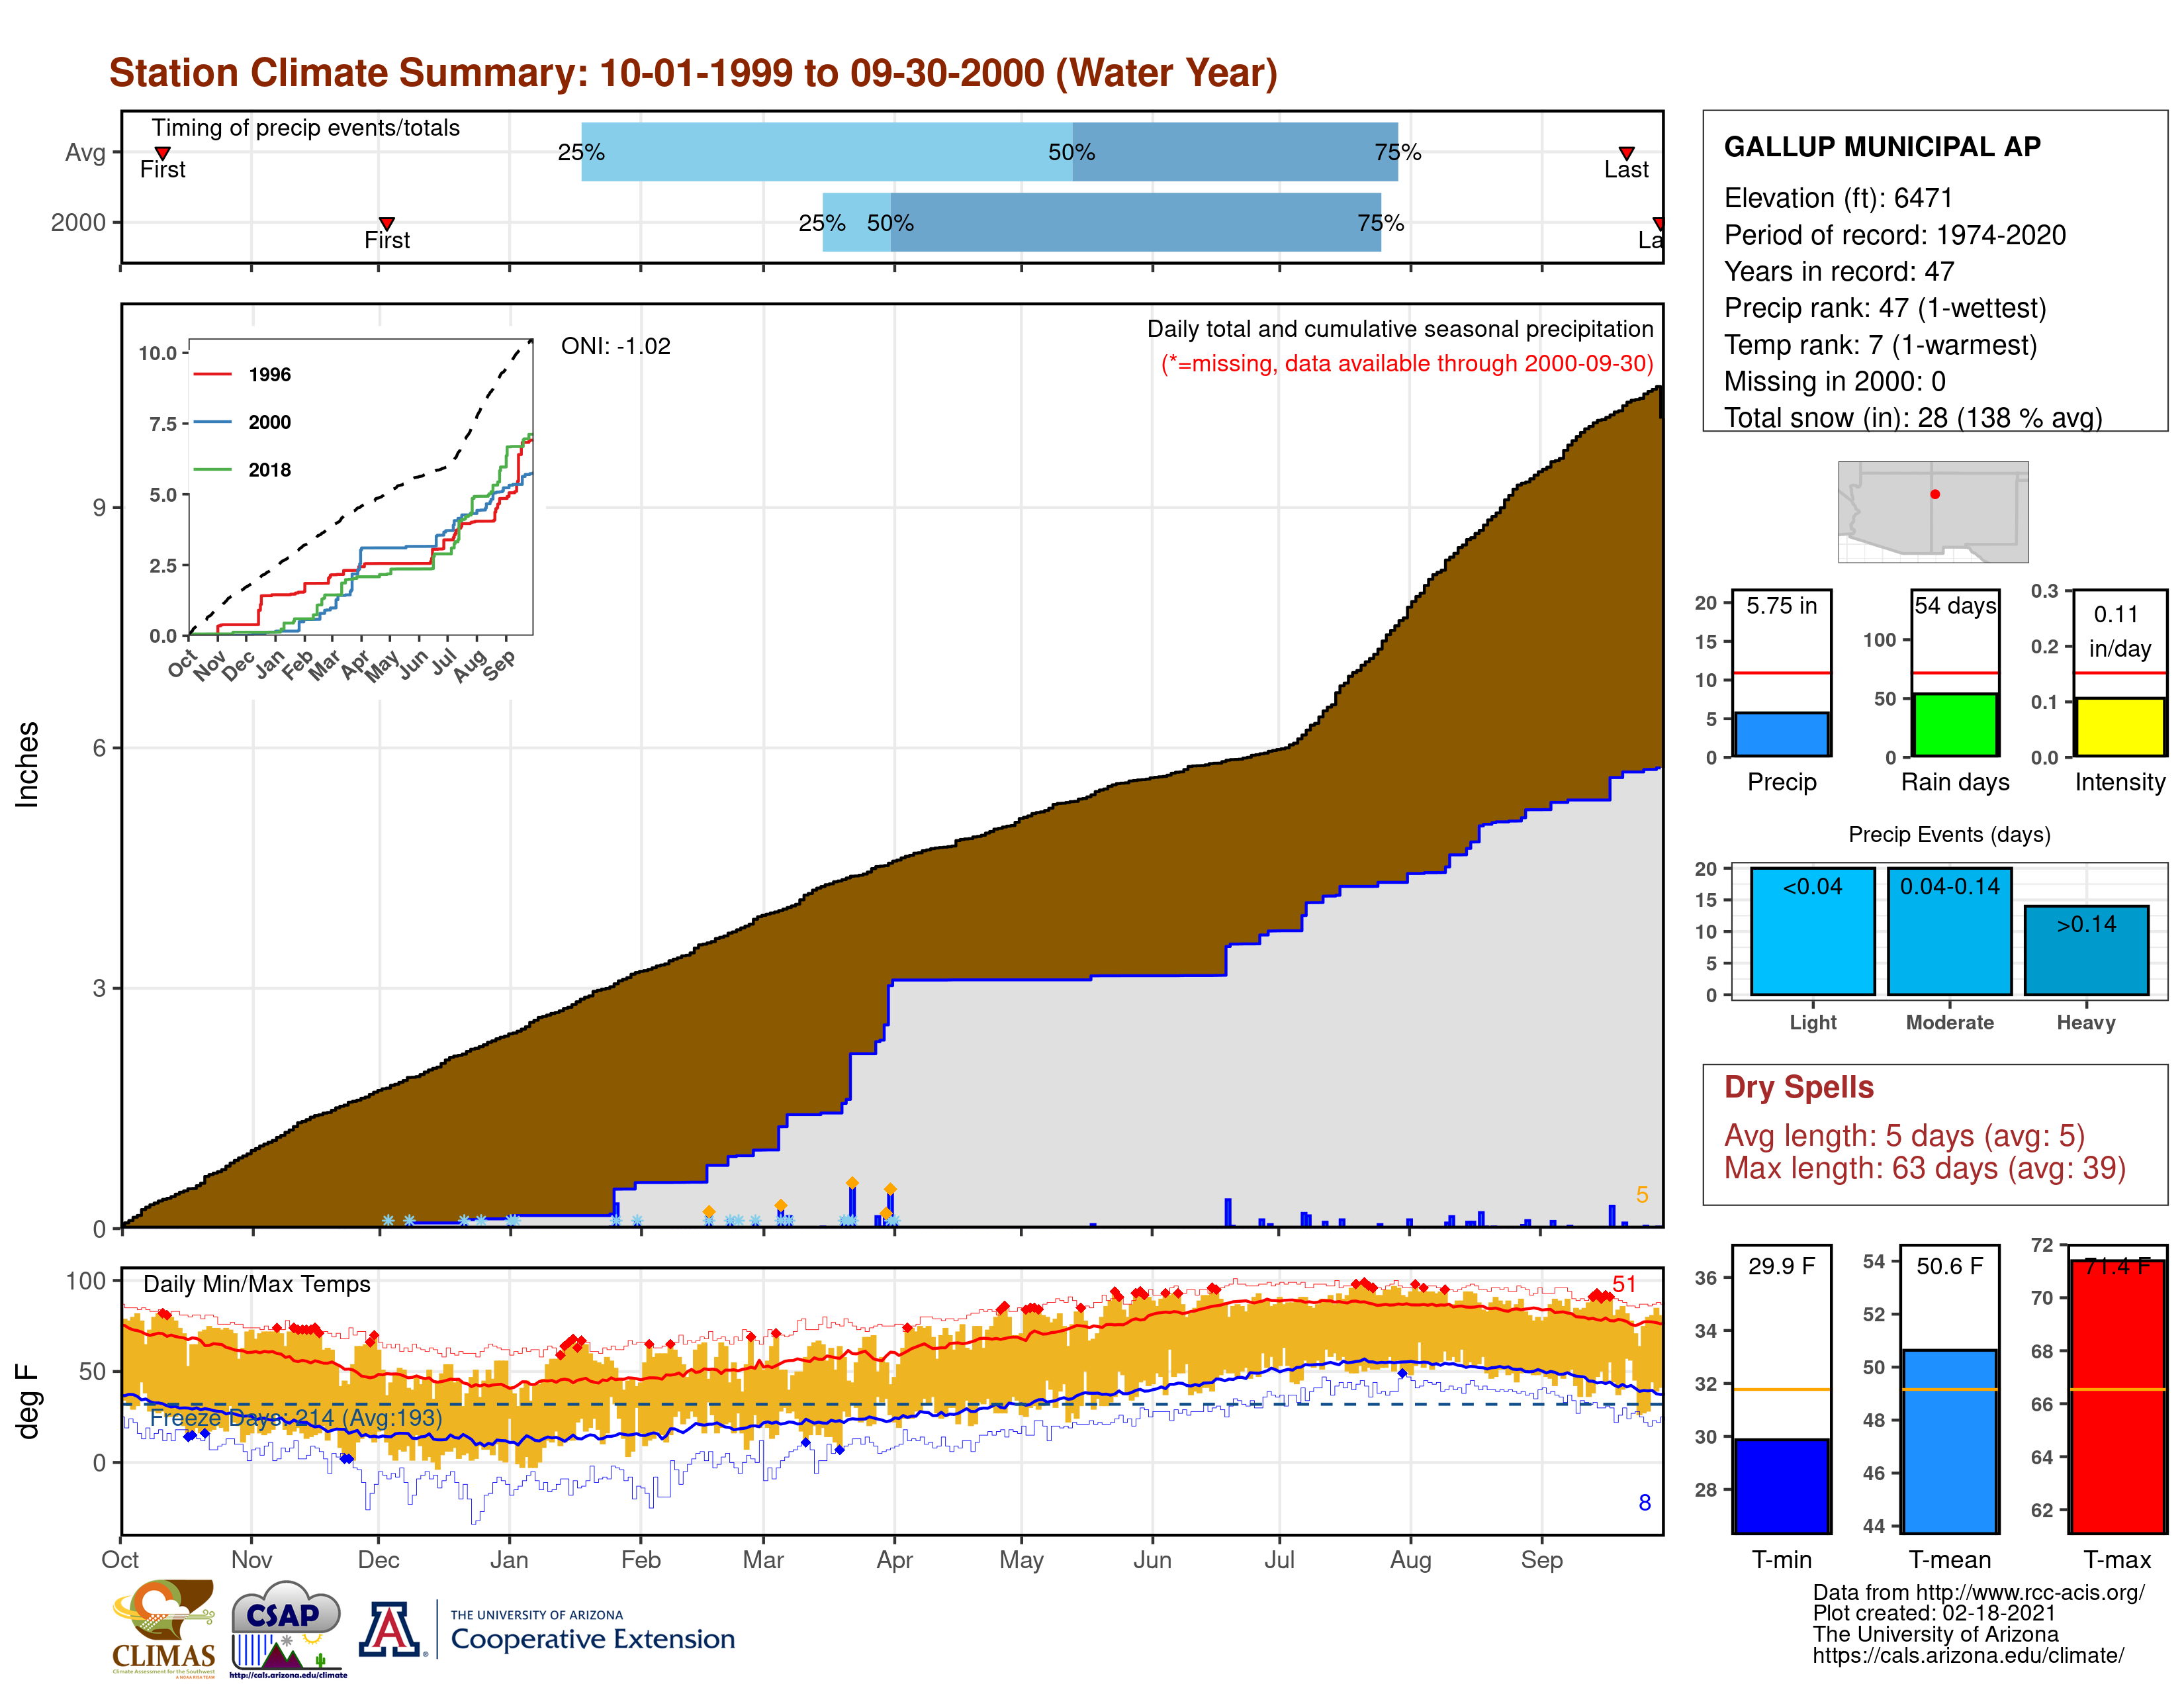Viewport: 2184px width, 1688px height.
Task: Click the blue Precip total bar
Action: 1781,734
